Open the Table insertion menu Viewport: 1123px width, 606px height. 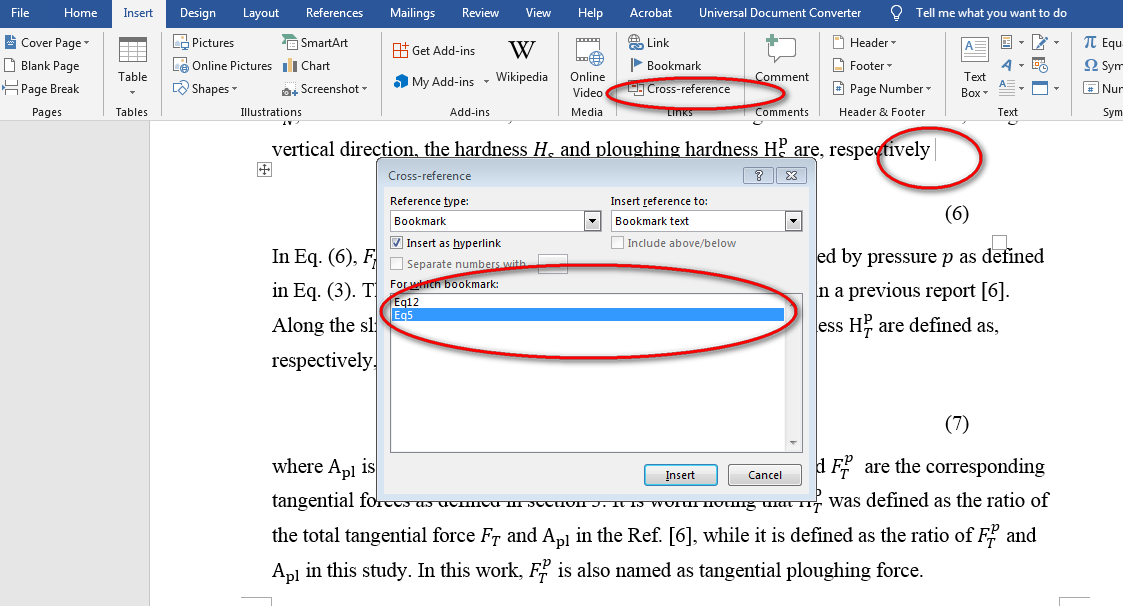click(x=132, y=67)
